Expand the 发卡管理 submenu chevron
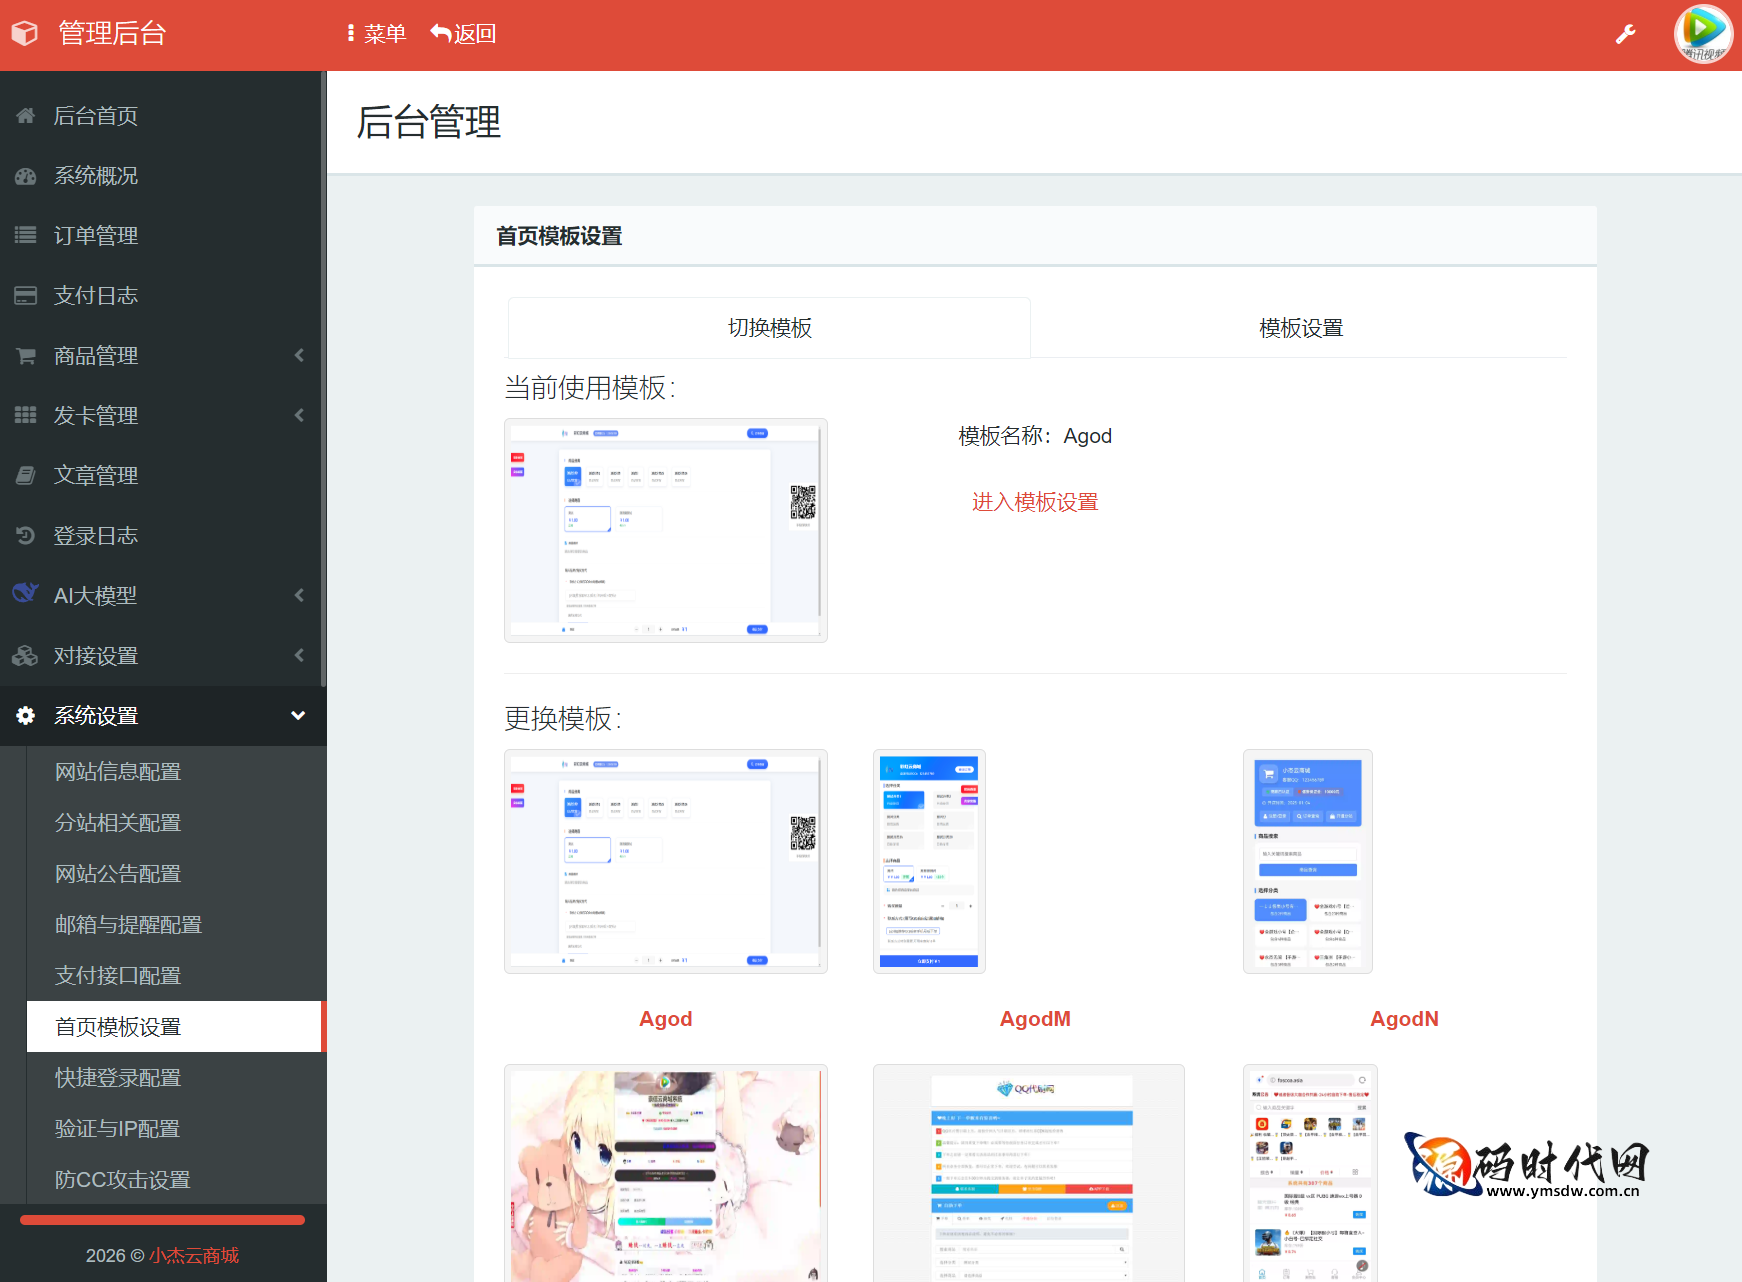 (x=298, y=416)
